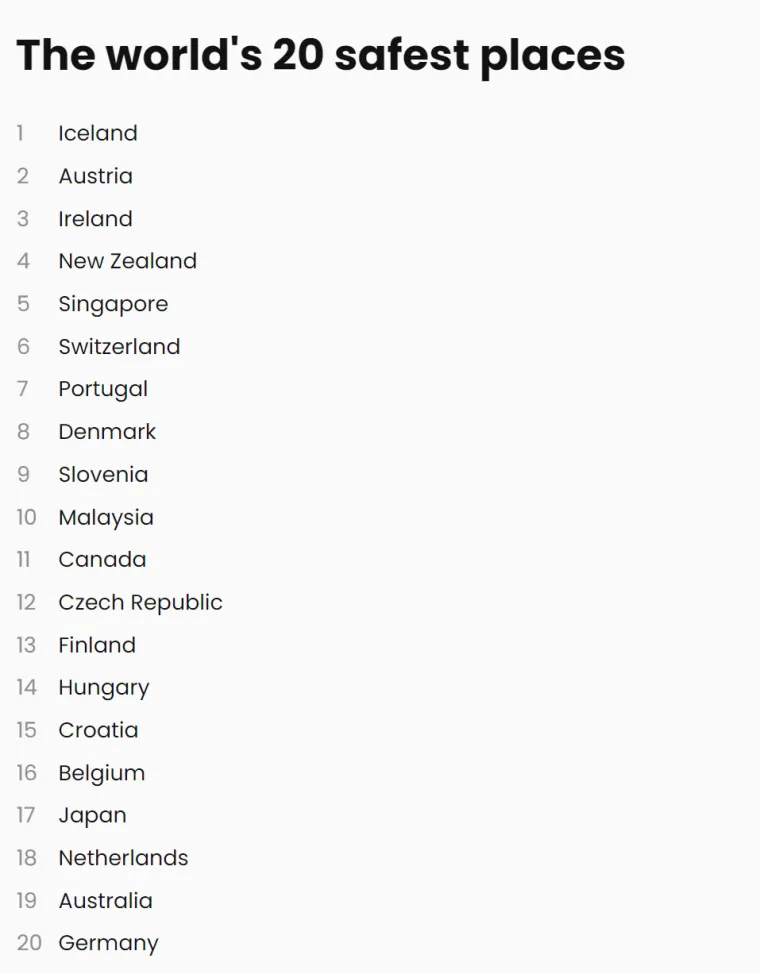Click Malaysia in the list
760x974 pixels.
click(x=106, y=517)
